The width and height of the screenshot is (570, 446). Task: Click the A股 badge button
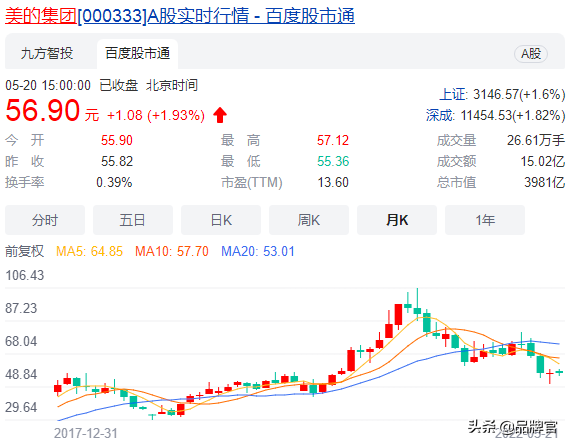click(x=531, y=54)
